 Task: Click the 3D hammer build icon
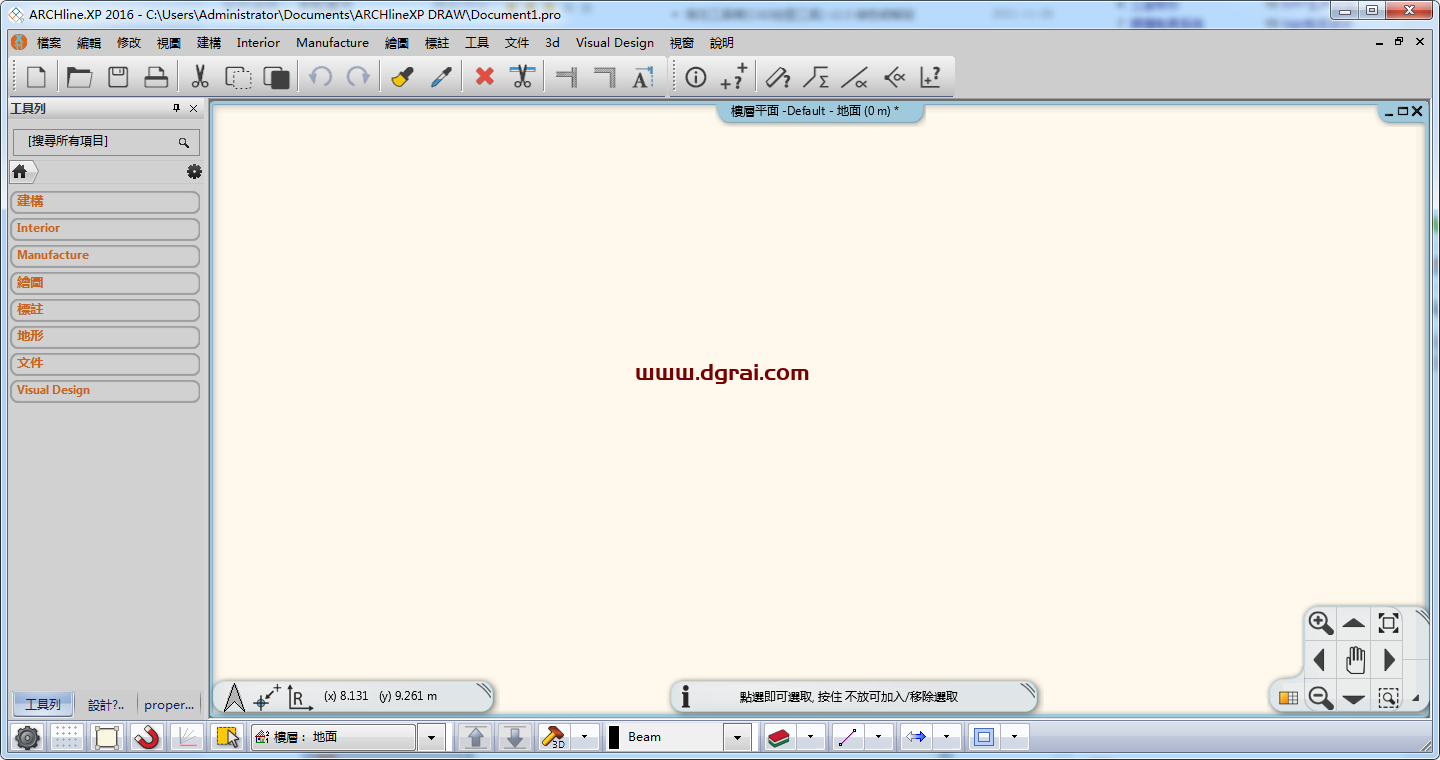tap(553, 737)
